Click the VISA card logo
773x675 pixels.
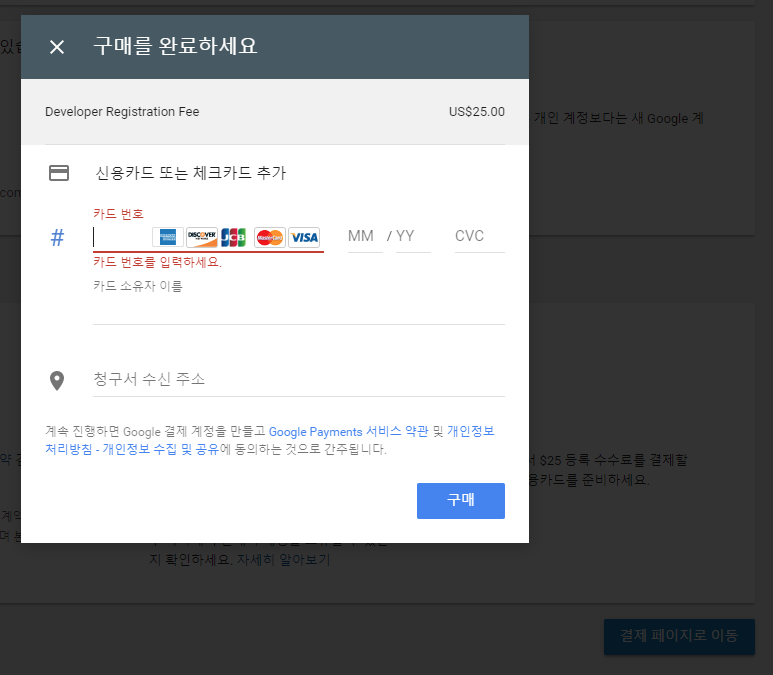304,238
